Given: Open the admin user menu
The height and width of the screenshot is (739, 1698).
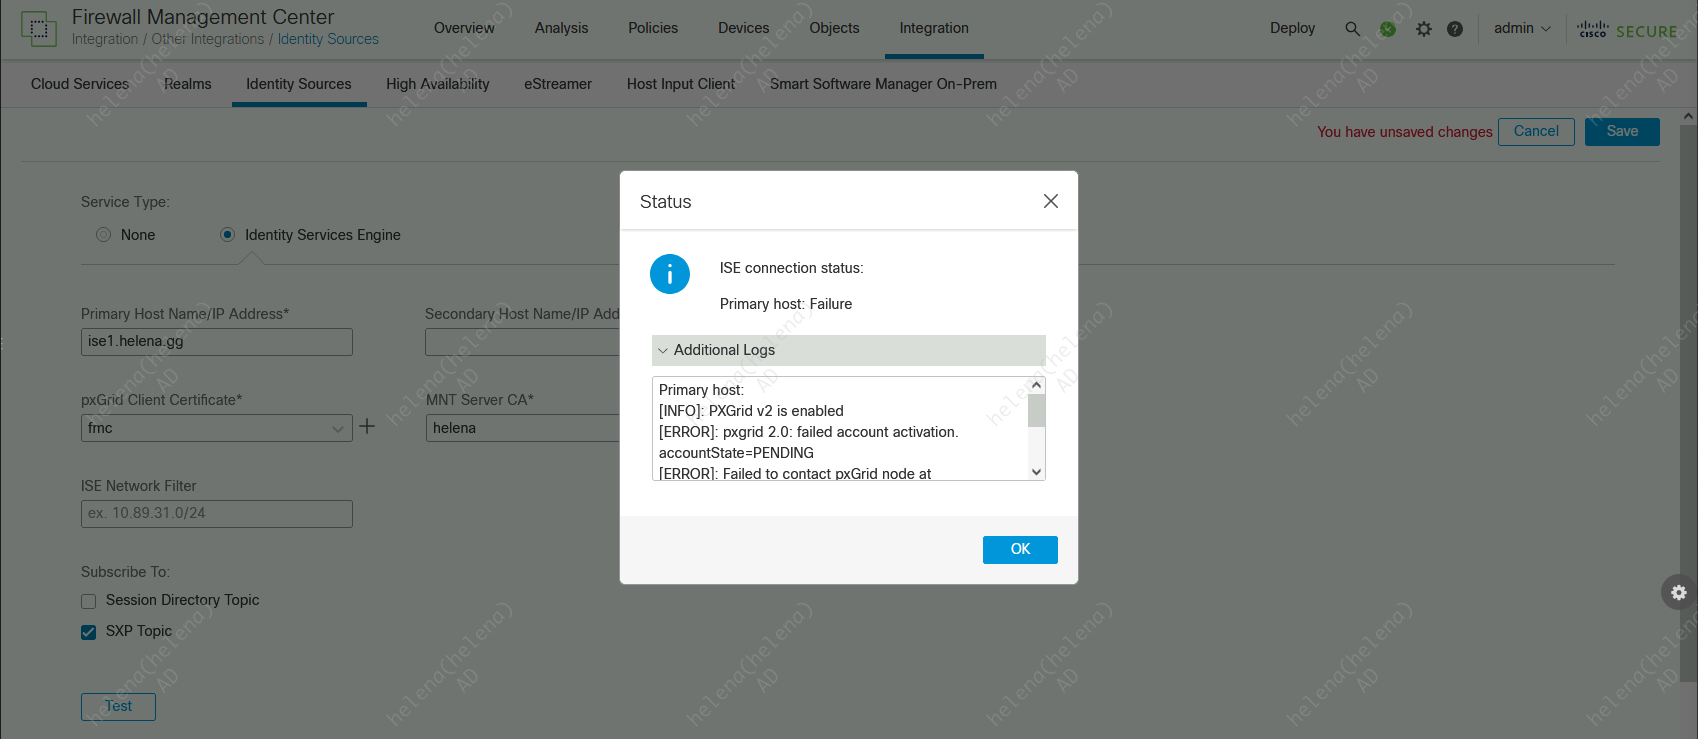Looking at the screenshot, I should pos(1521,29).
